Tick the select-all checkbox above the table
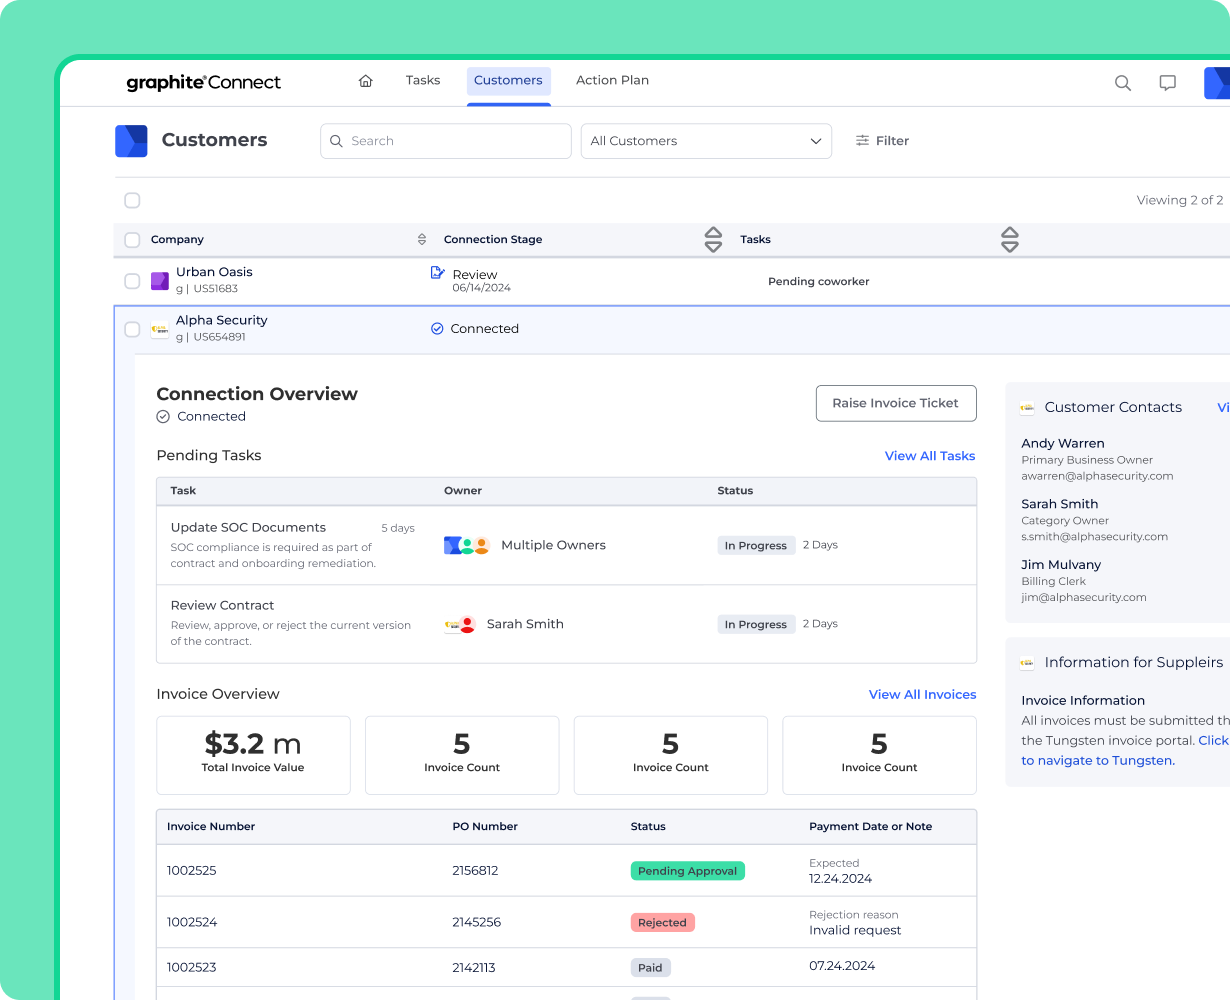1230x1000 pixels. coord(132,201)
